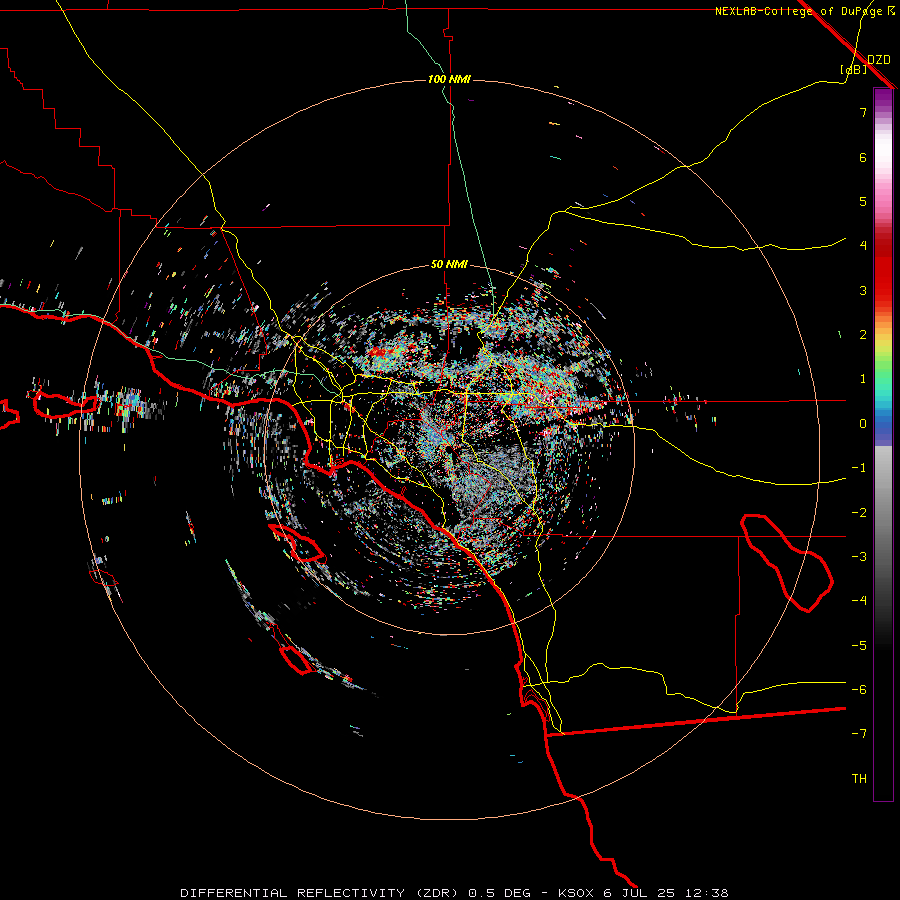Viewport: 900px width, 900px height.
Task: Select the 50 NMI range ring label
Action: 449,264
